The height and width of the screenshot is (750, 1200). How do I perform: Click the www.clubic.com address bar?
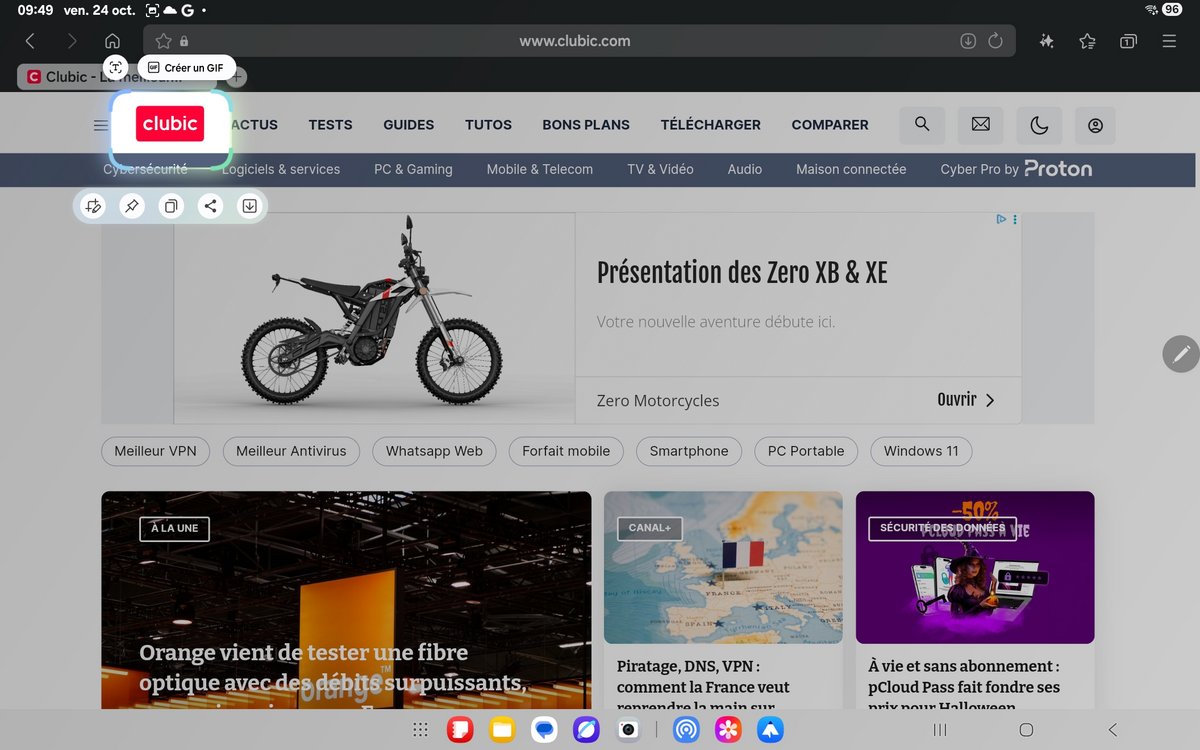point(574,41)
